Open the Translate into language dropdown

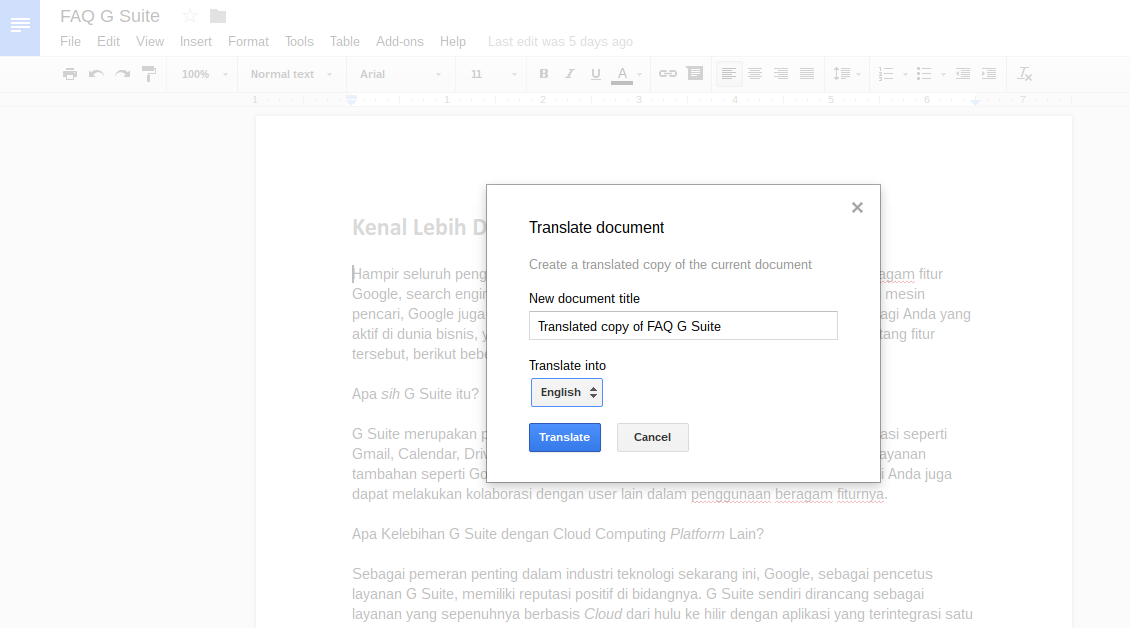coord(567,393)
